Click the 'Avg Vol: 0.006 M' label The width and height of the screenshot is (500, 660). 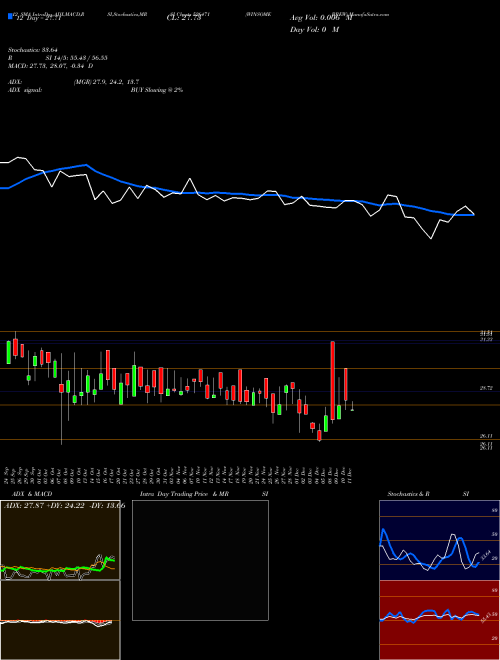[321, 18]
